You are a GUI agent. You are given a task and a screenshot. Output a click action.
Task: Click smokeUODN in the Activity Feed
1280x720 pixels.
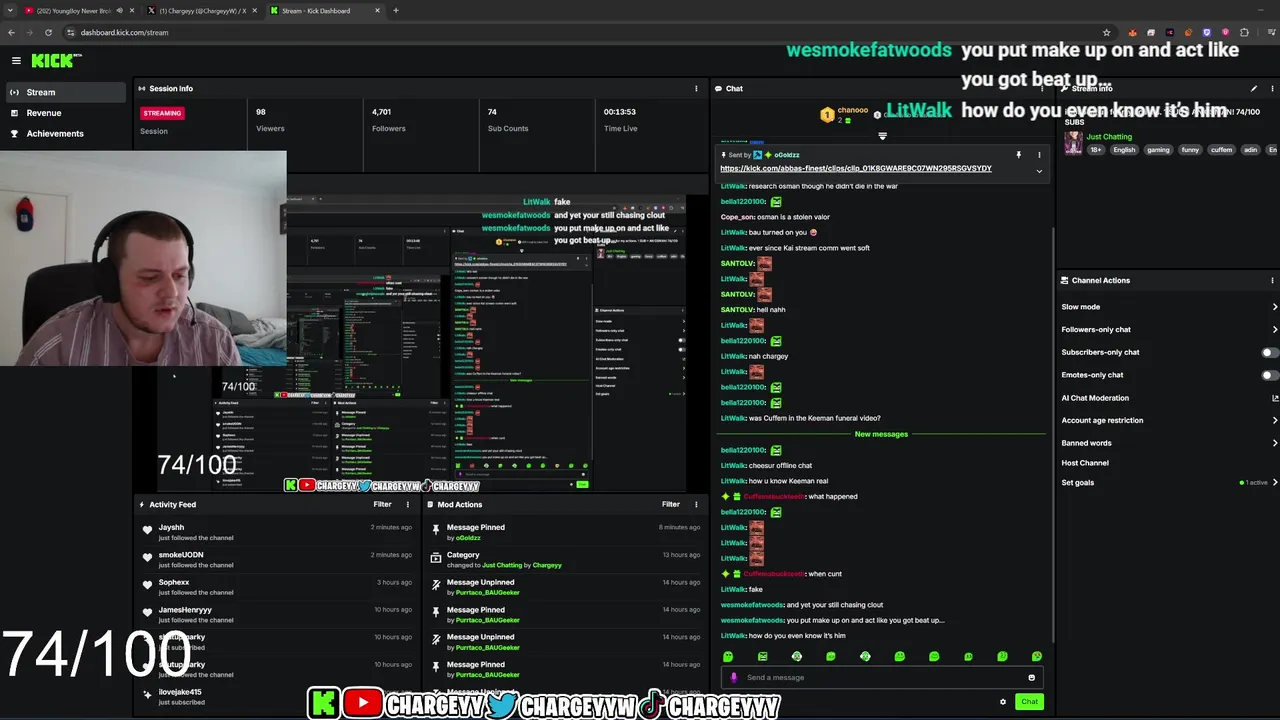[x=181, y=555]
